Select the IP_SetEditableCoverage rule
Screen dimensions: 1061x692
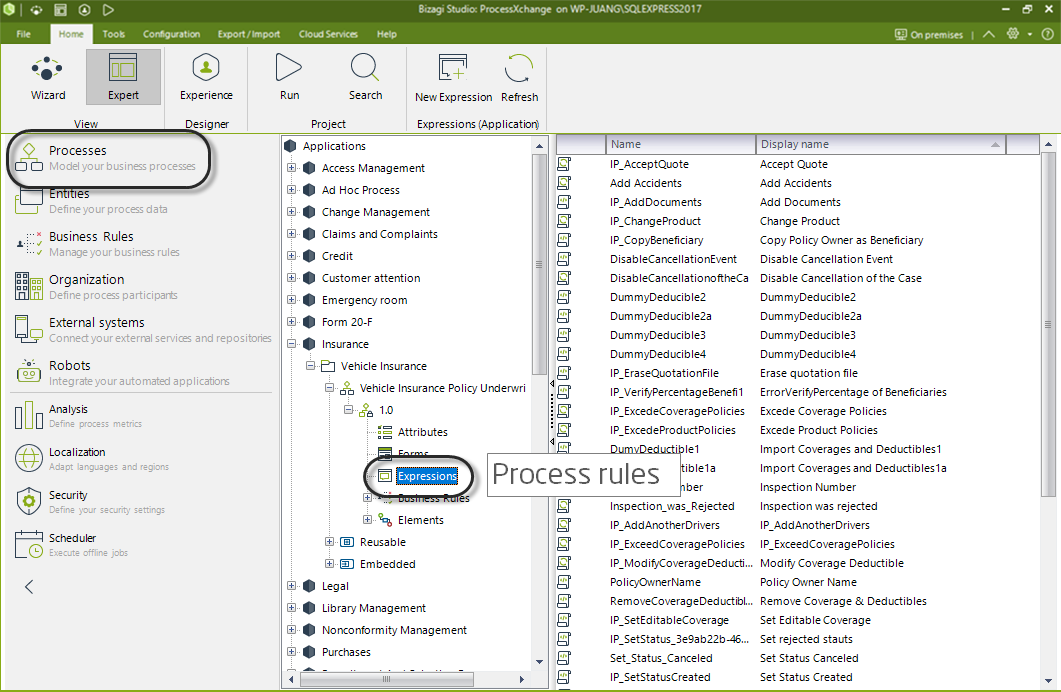pos(669,620)
